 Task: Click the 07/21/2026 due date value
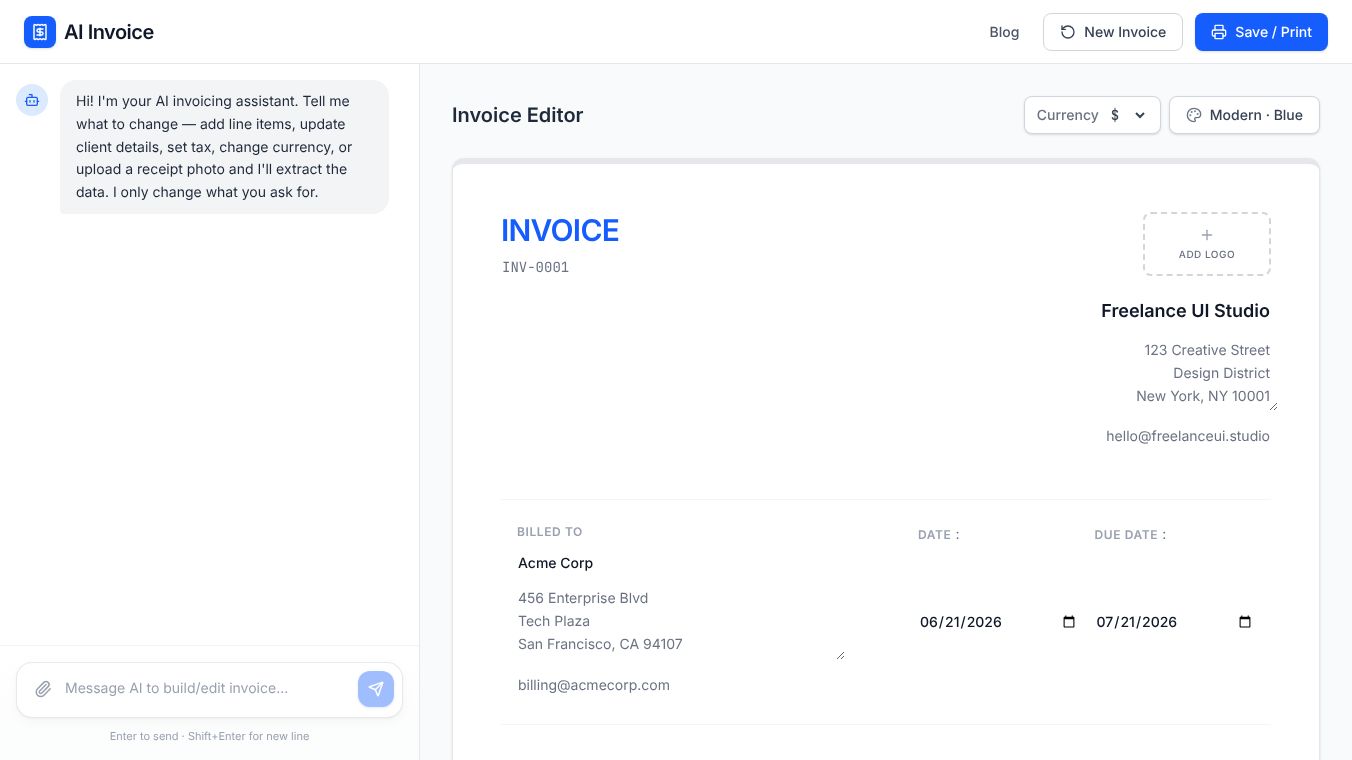(x=1137, y=622)
